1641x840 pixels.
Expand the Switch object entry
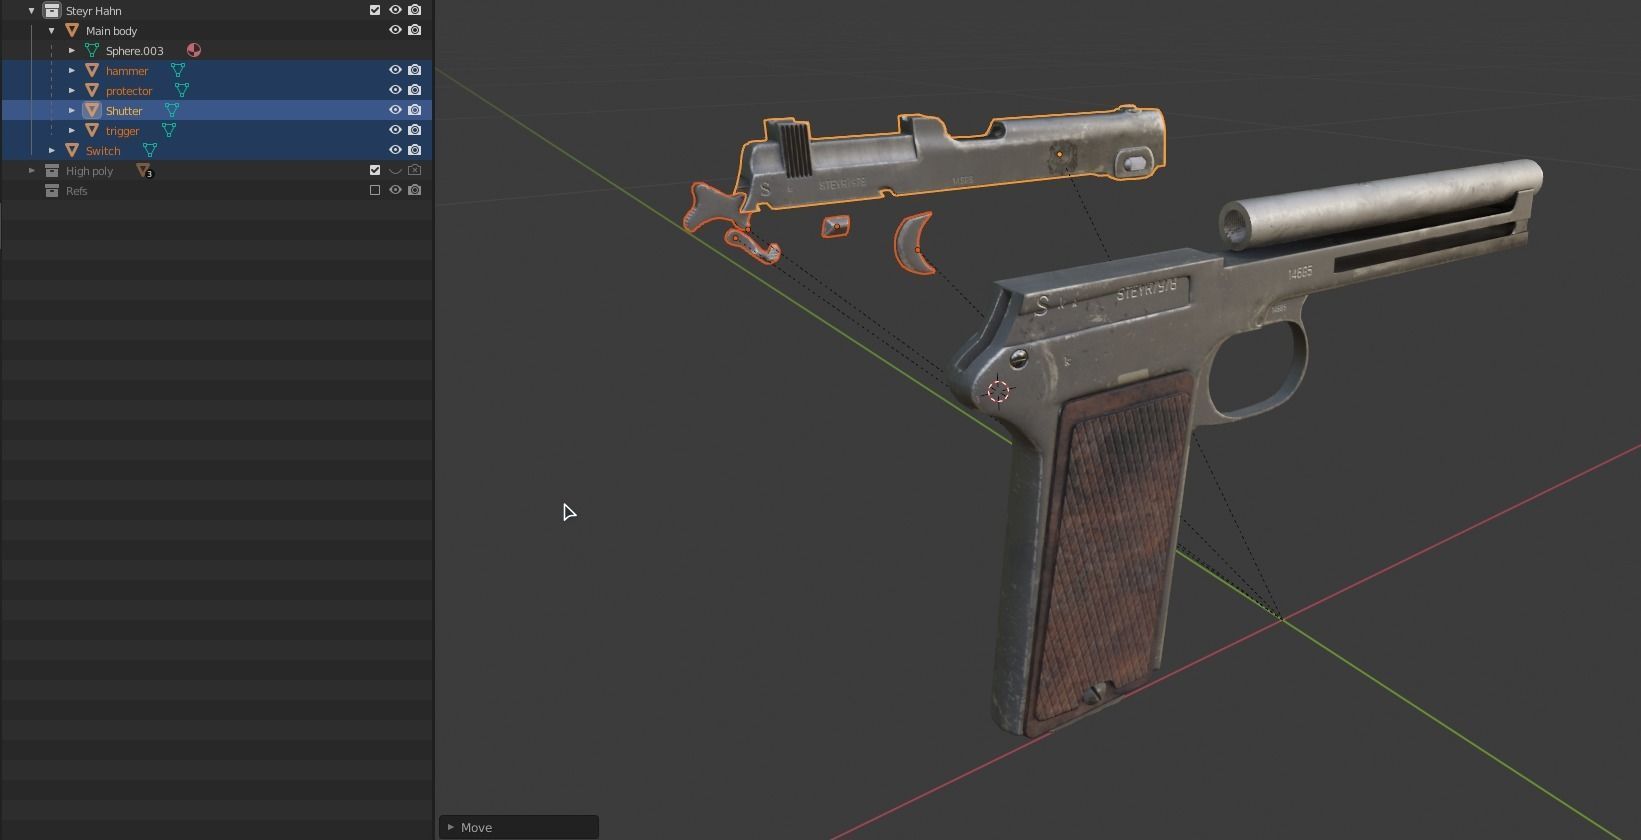point(52,150)
